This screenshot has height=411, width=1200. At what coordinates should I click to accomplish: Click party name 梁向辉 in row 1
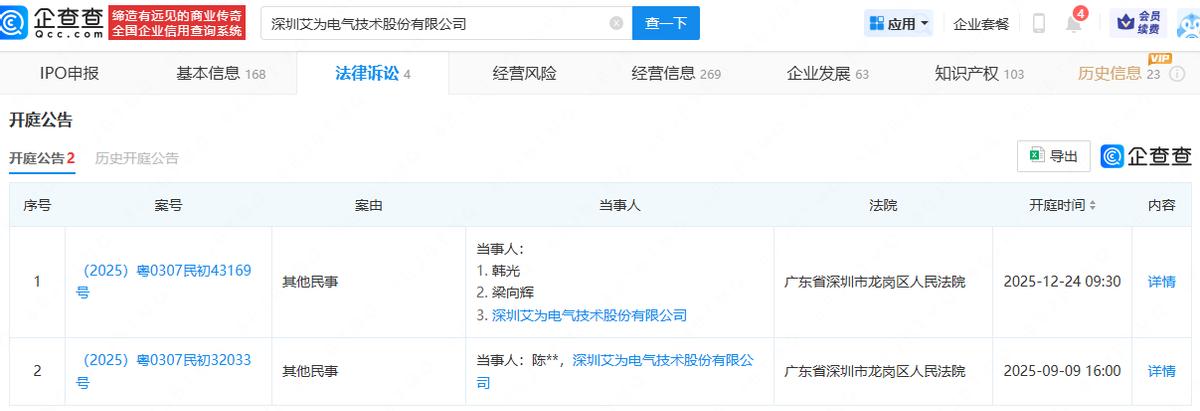(x=513, y=293)
